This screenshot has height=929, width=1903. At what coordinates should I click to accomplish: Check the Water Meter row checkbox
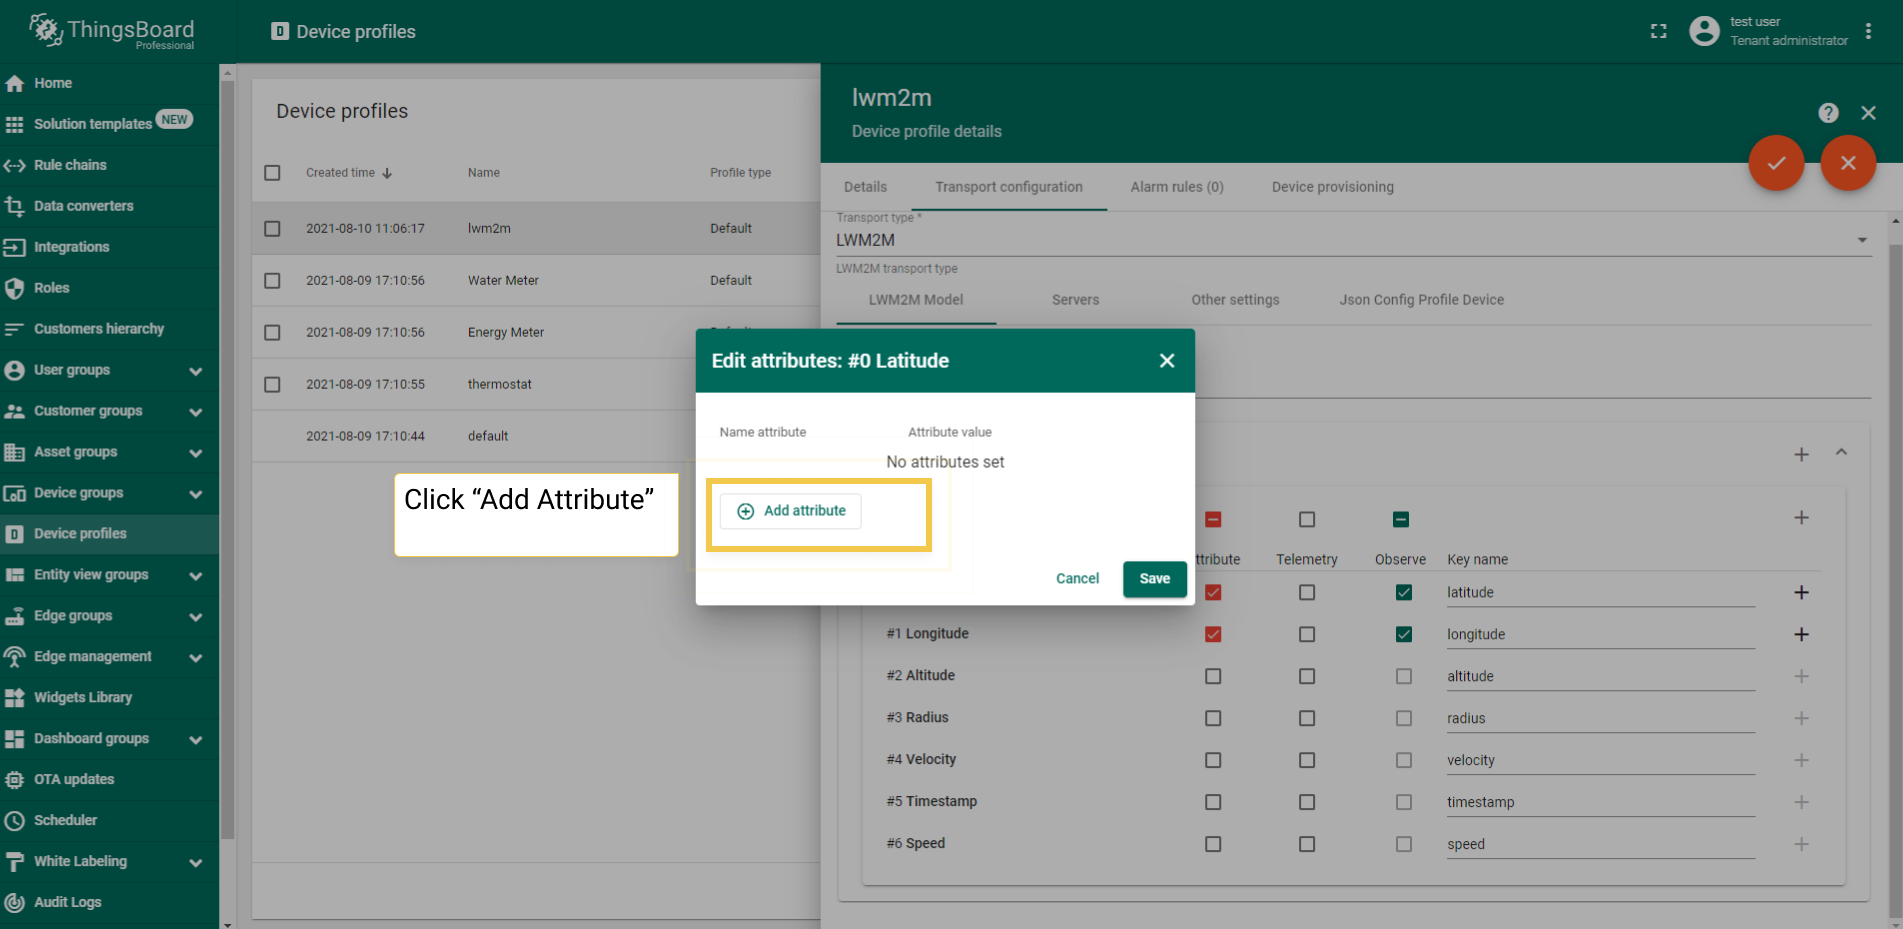point(272,281)
